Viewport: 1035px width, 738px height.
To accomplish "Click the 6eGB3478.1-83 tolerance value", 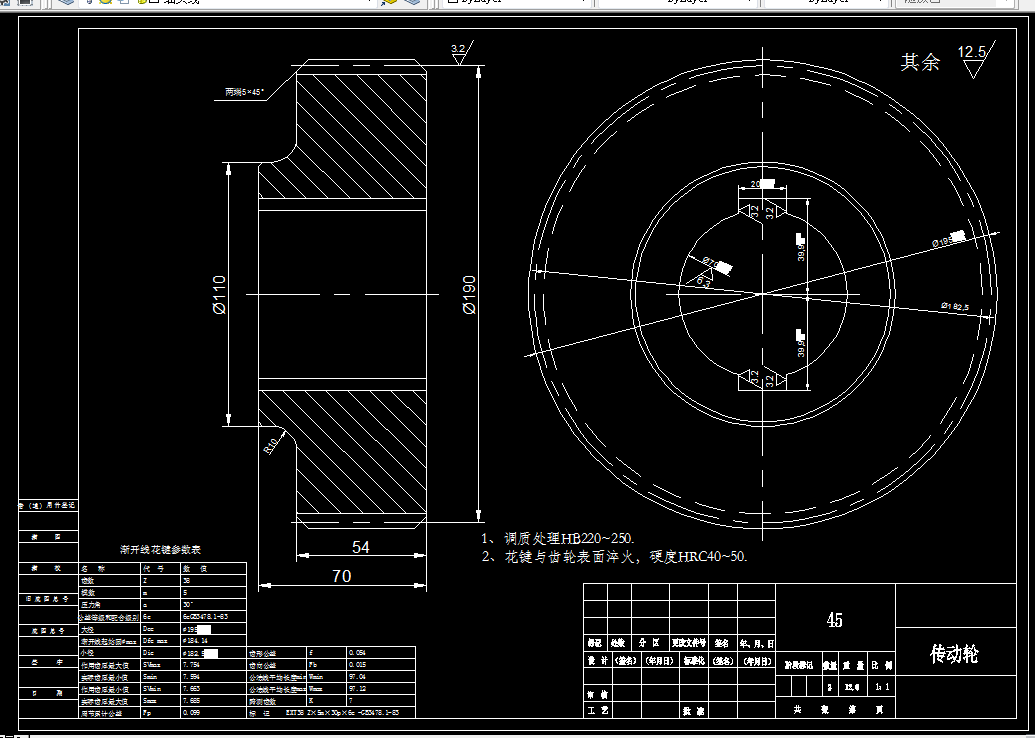I will [x=205, y=617].
